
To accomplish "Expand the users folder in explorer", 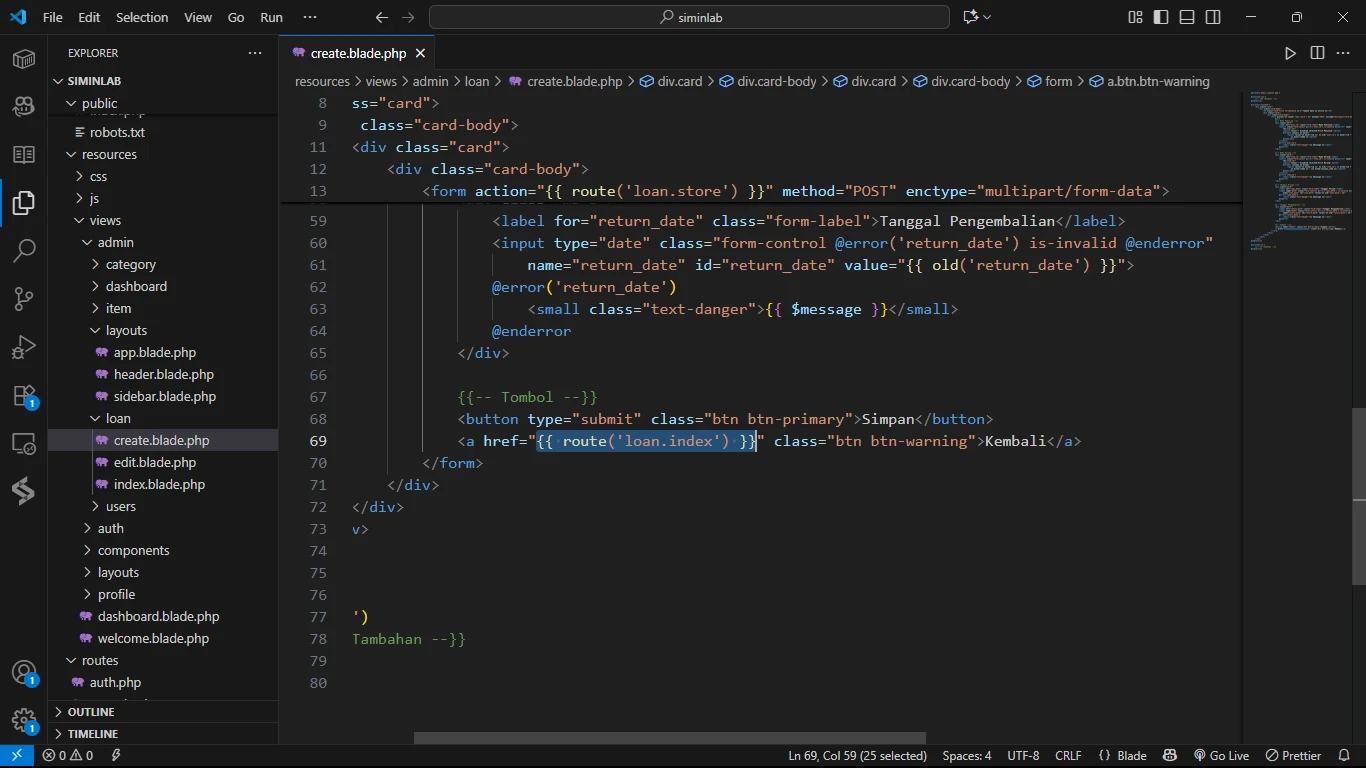I will [x=120, y=506].
